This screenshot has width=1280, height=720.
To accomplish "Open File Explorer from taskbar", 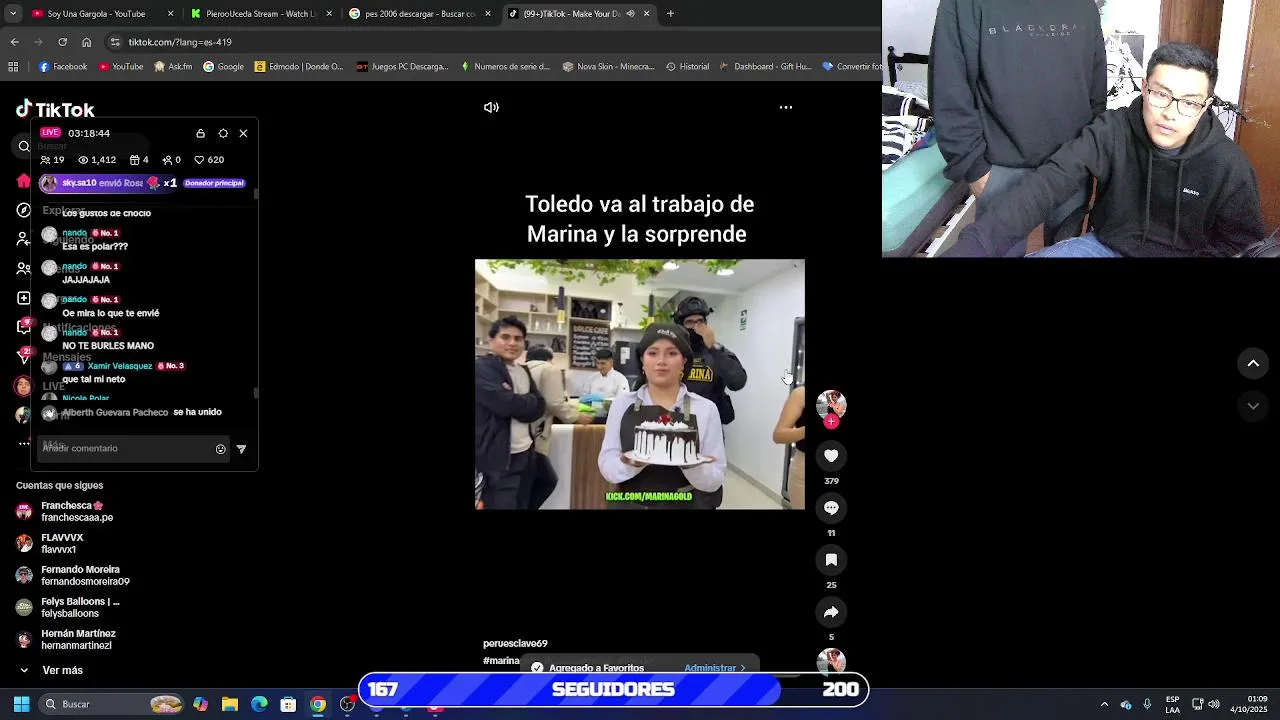I will [230, 704].
